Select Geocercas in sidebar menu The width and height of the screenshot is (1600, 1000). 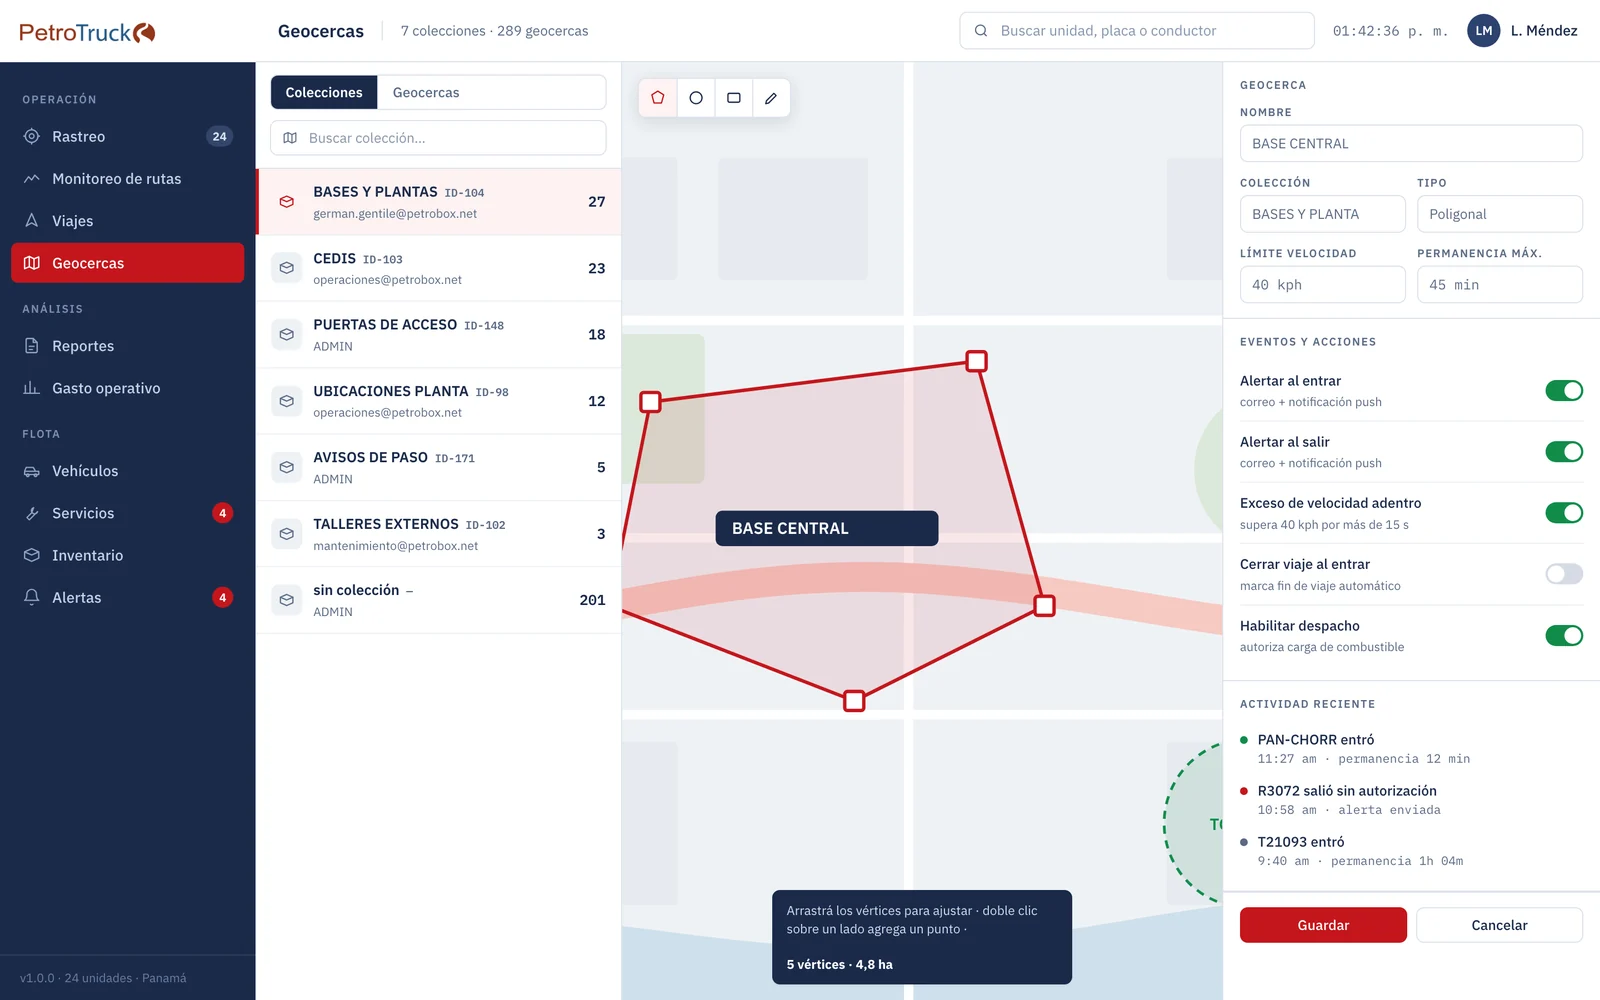pyautogui.click(x=128, y=263)
